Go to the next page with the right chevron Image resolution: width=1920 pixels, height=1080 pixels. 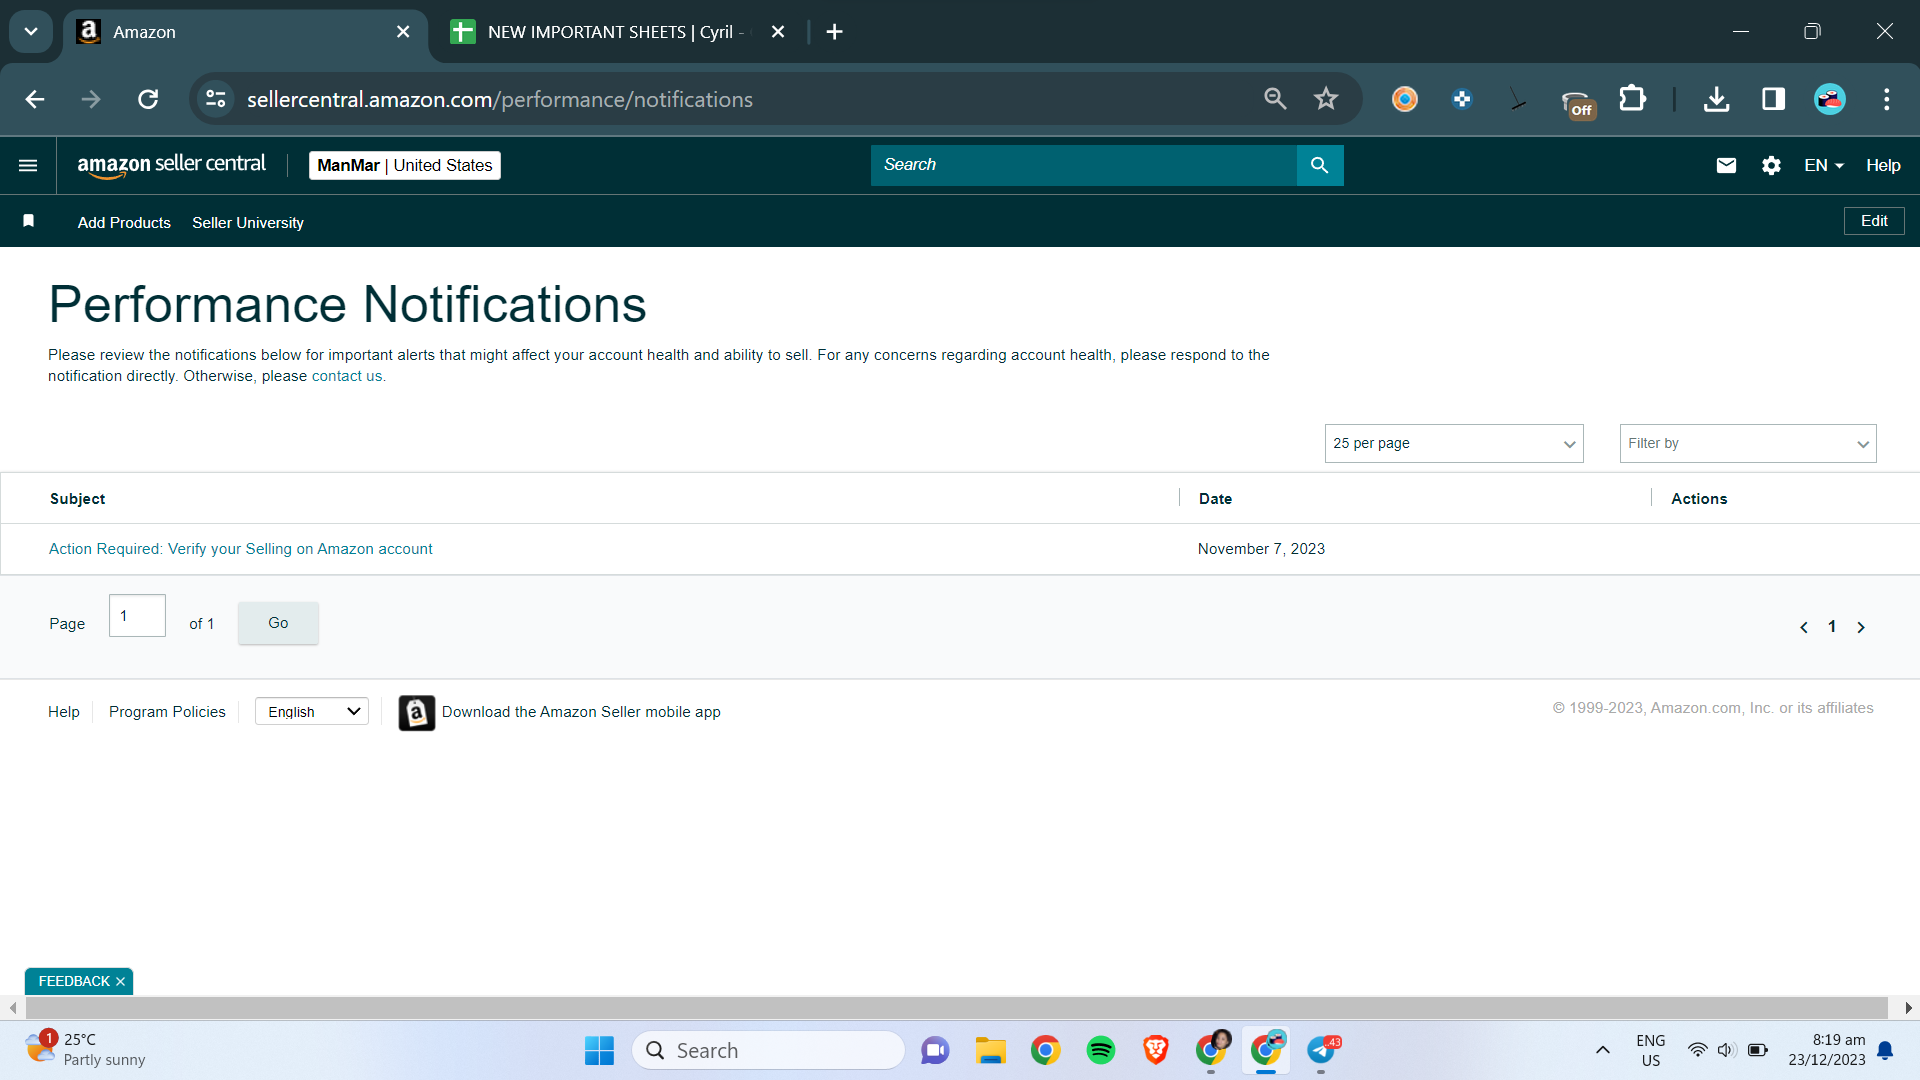[1861, 627]
